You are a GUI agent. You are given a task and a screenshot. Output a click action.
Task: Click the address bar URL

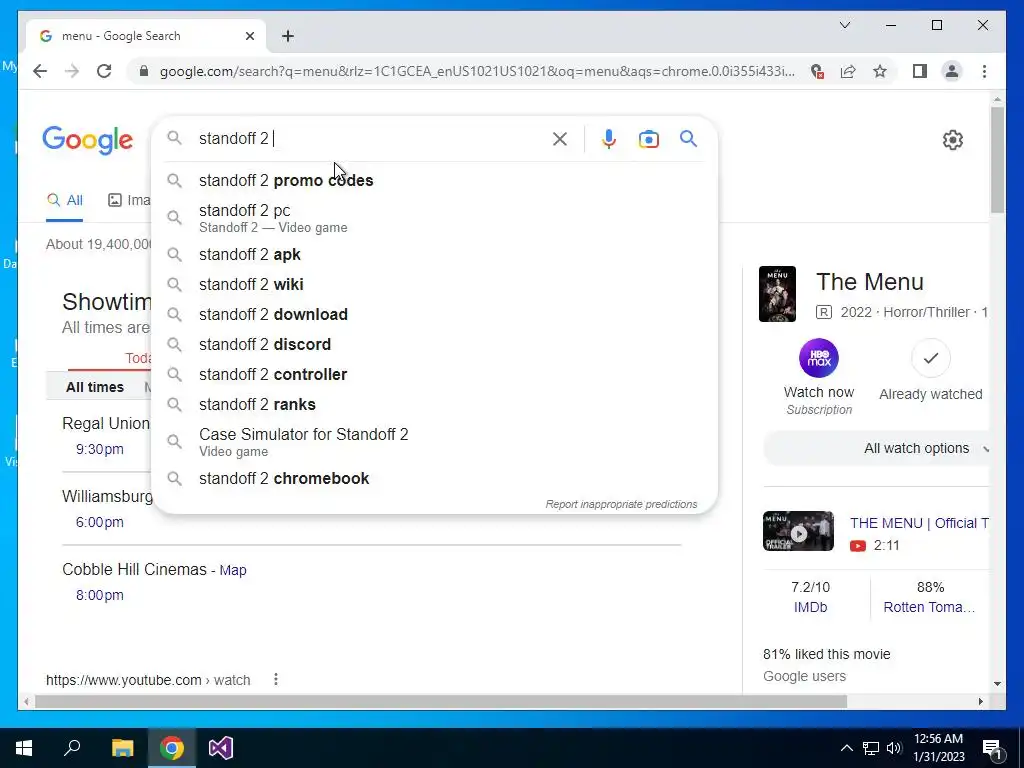(x=477, y=71)
